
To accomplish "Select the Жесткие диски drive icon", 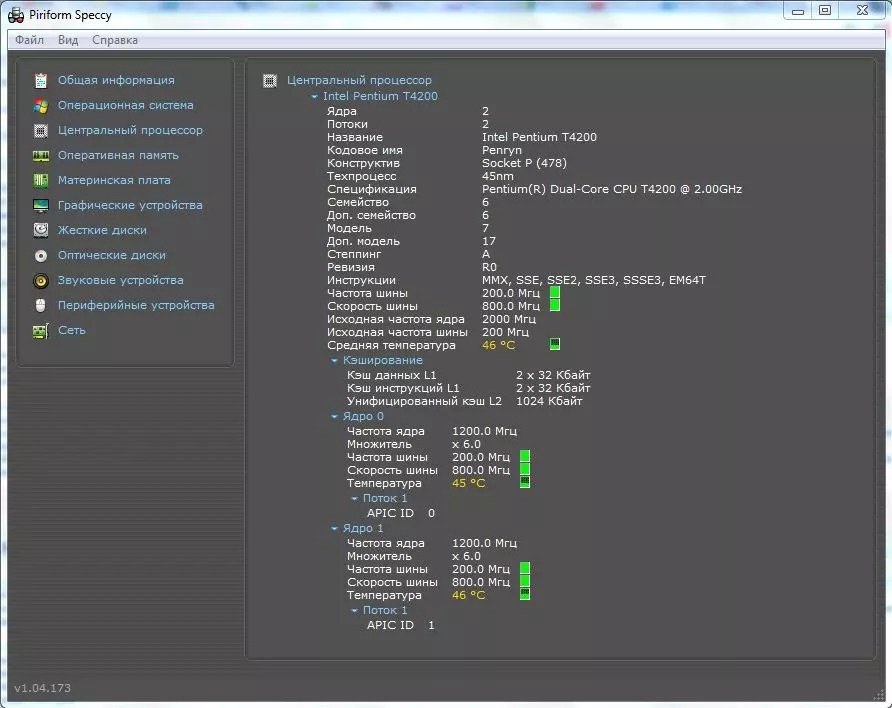I will (41, 230).
